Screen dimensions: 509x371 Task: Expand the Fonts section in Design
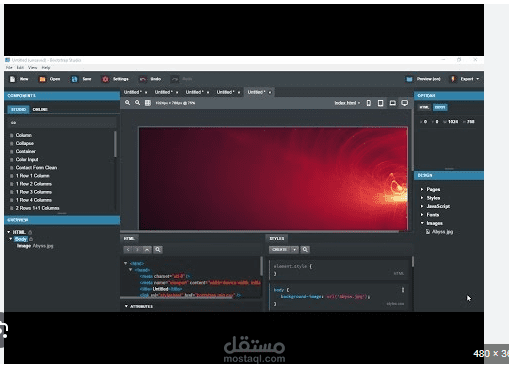click(422, 215)
